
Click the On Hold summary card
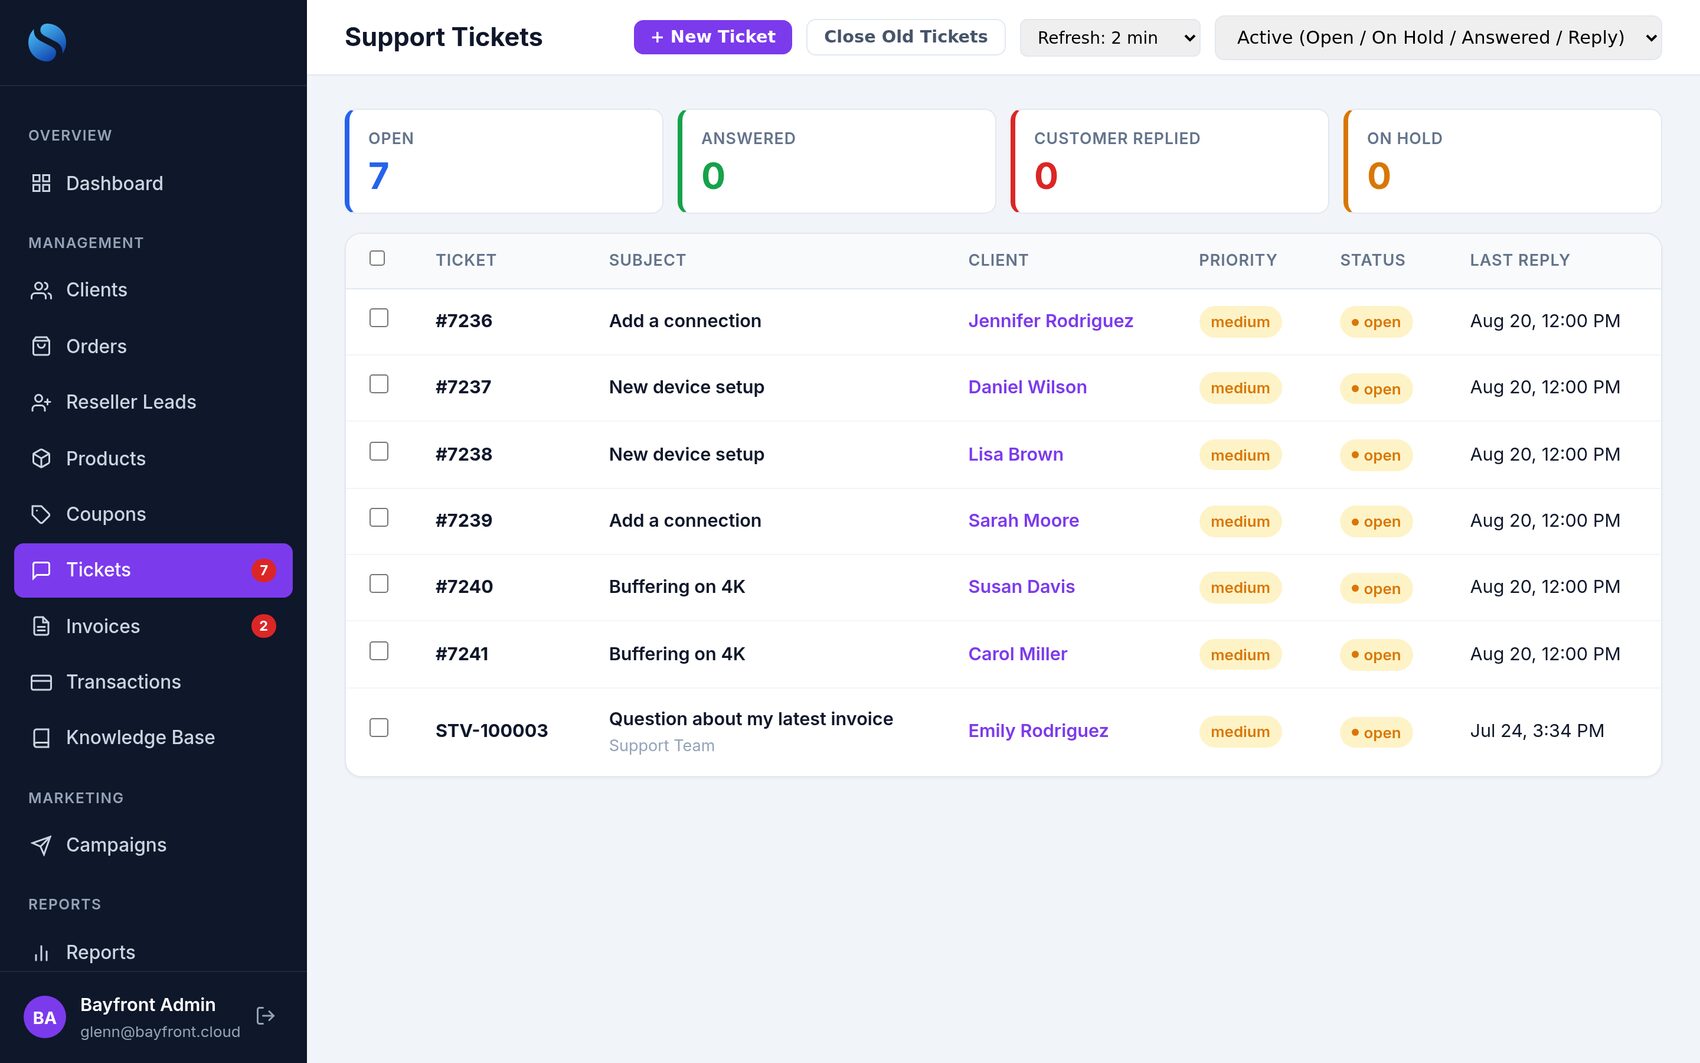pyautogui.click(x=1503, y=161)
